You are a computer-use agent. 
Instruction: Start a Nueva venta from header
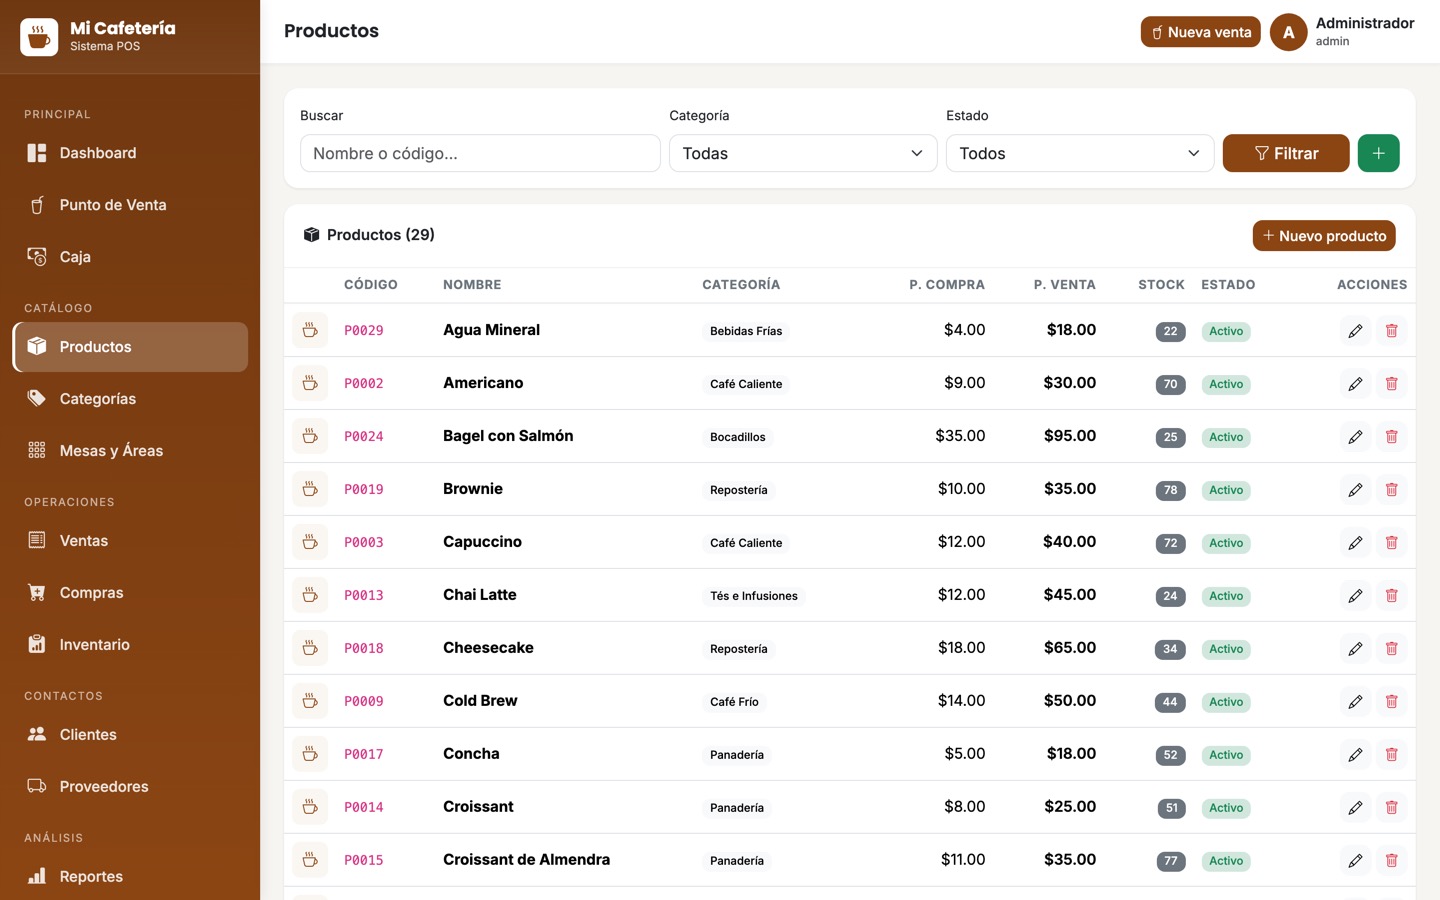click(1200, 32)
